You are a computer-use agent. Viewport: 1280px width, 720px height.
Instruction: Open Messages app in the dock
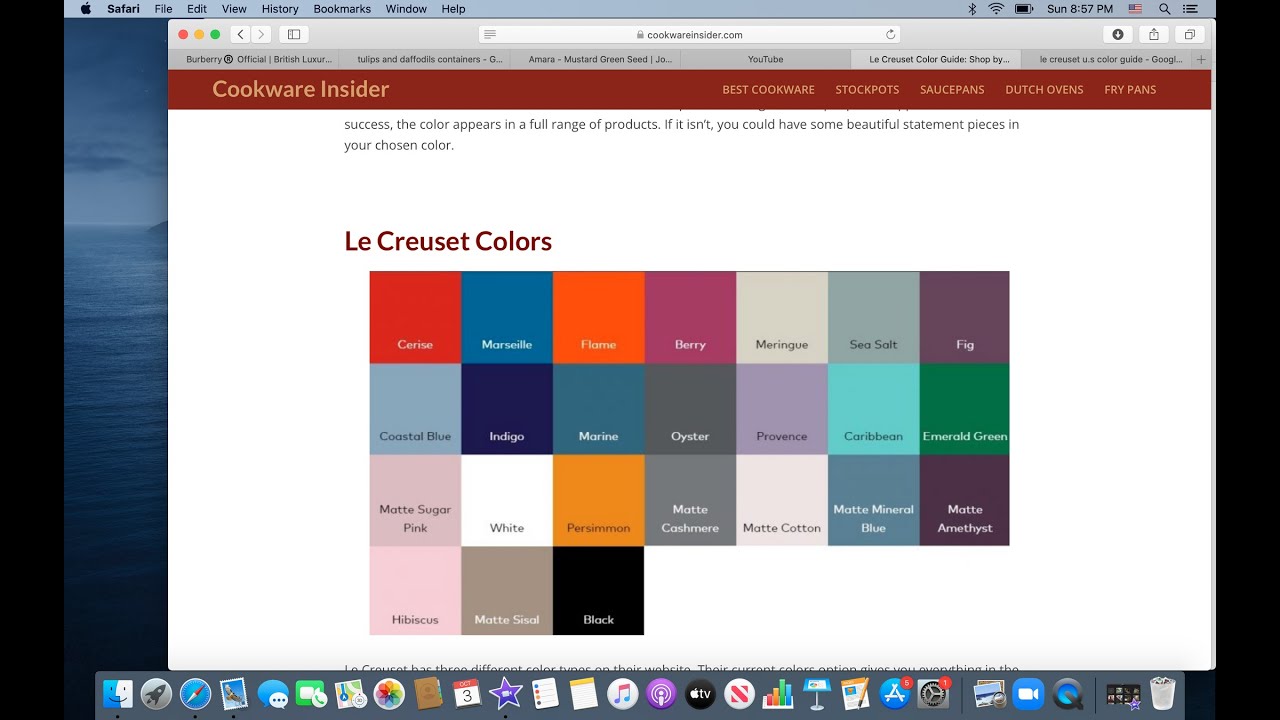tap(273, 693)
